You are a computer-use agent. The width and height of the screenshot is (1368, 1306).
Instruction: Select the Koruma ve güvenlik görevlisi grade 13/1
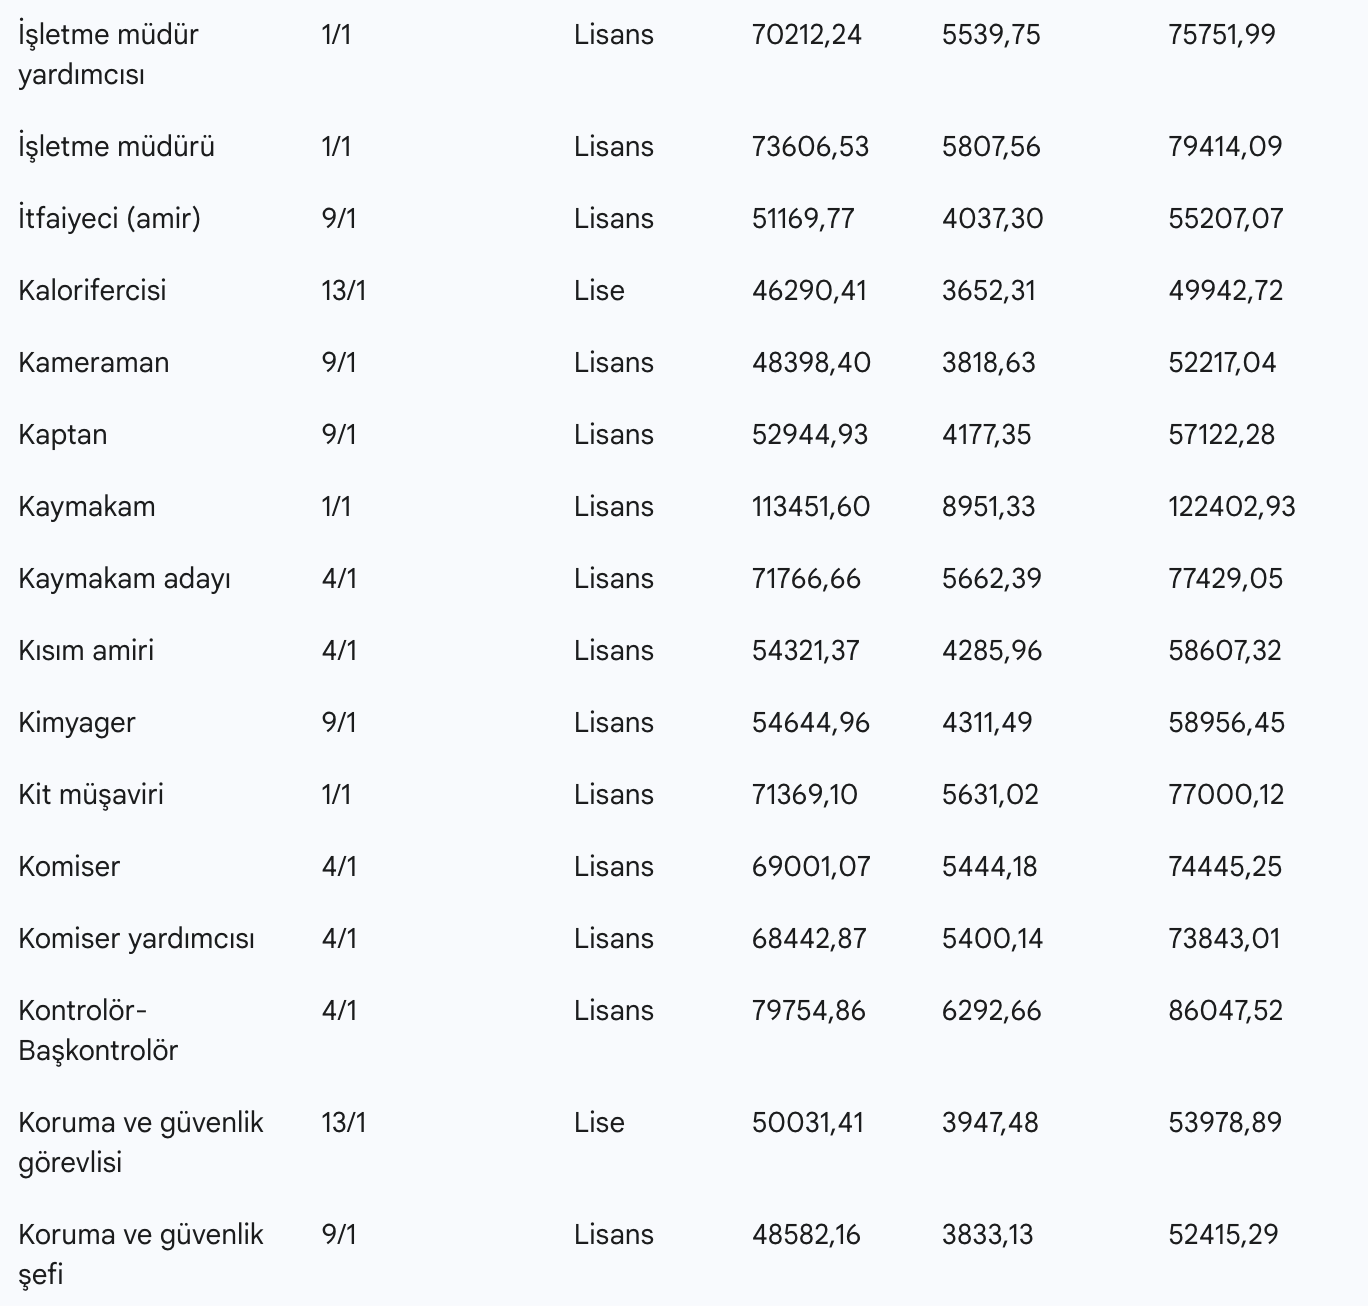[344, 1122]
